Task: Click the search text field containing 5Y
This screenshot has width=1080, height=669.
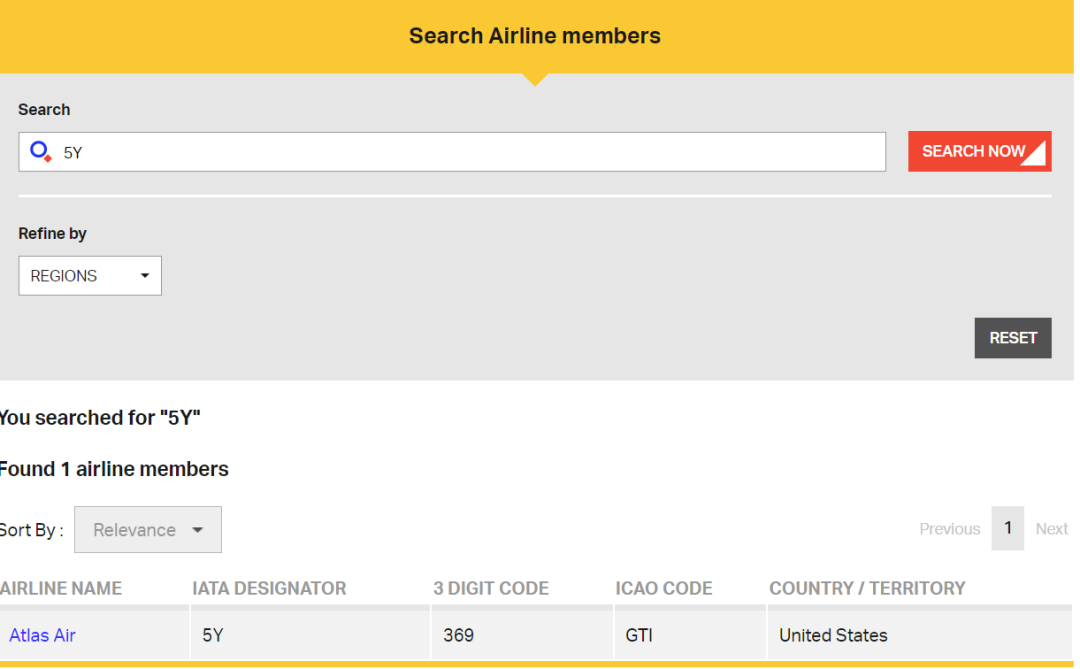Action: click(x=470, y=152)
